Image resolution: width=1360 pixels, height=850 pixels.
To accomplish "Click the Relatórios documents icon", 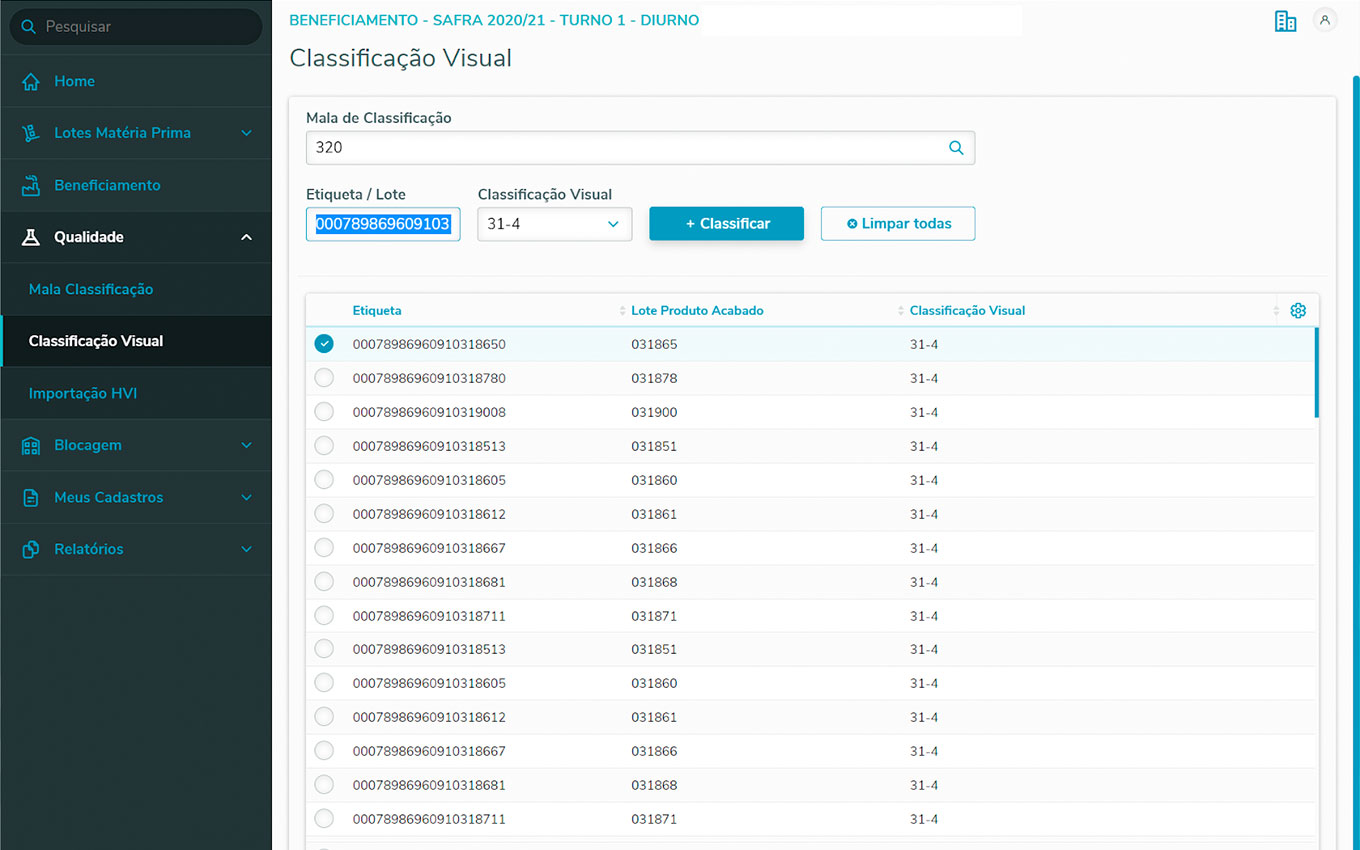I will [31, 549].
